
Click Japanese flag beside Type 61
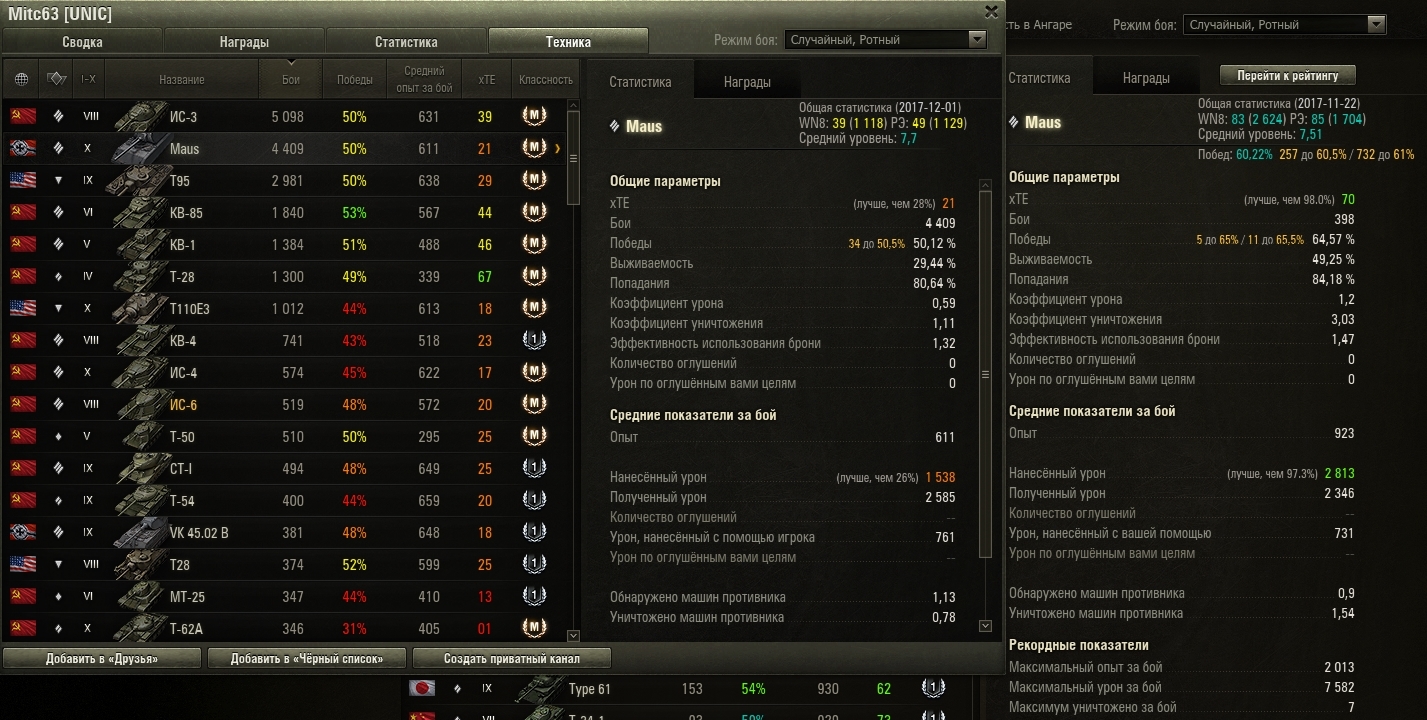[x=422, y=688]
